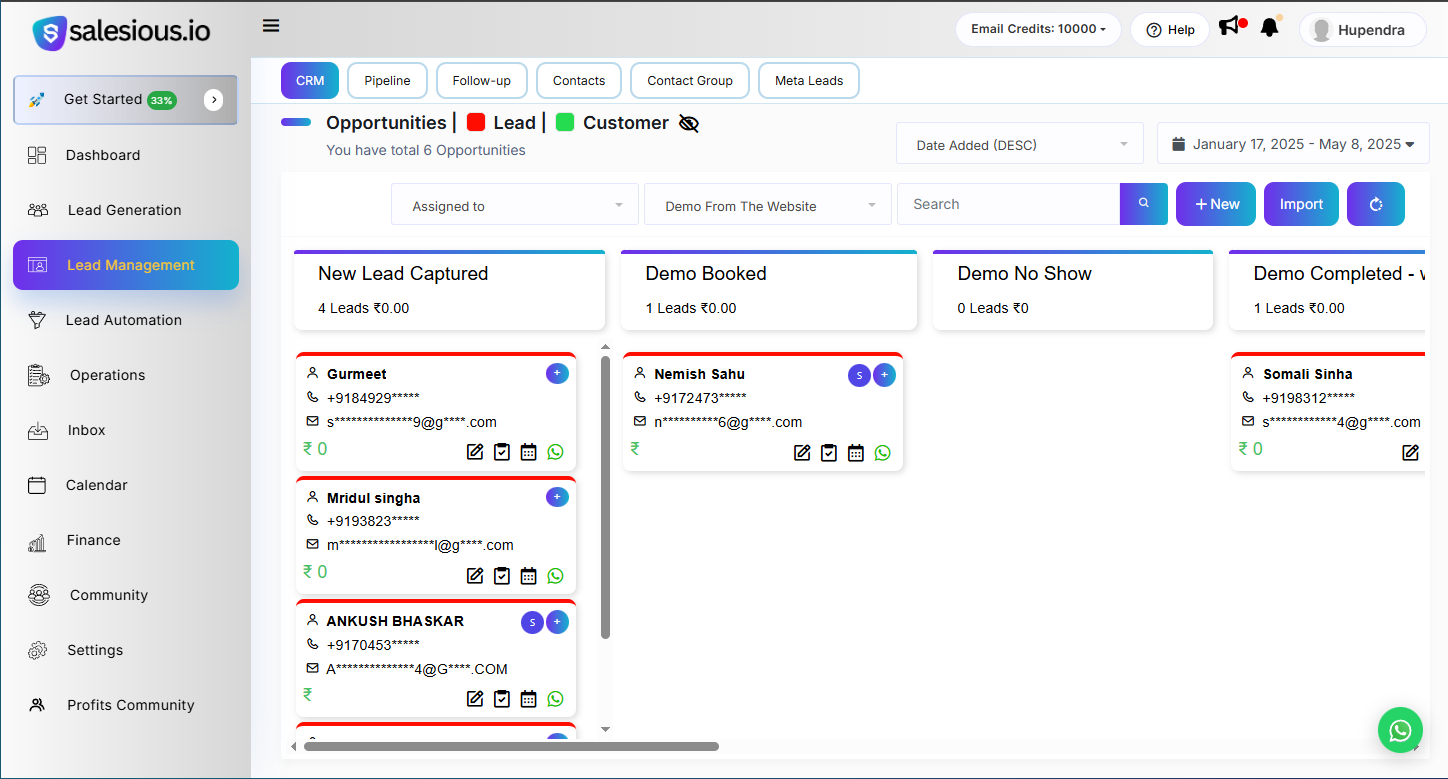Click the green Customer legend square
The image size is (1448, 779).
(x=565, y=123)
